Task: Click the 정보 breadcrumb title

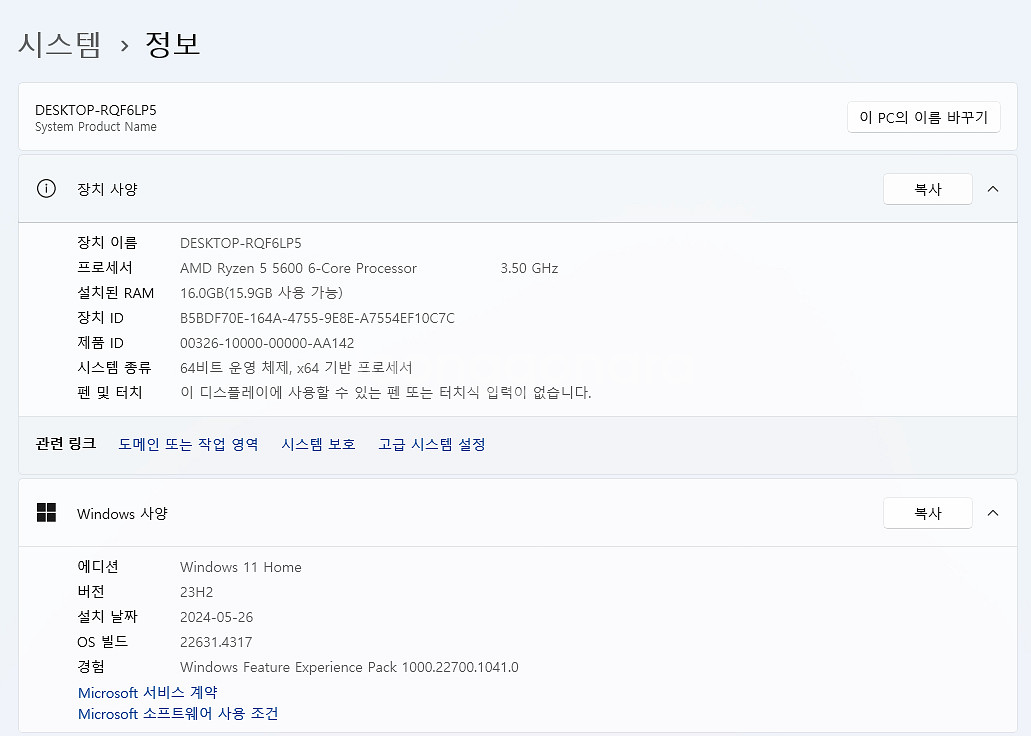Action: click(x=172, y=44)
